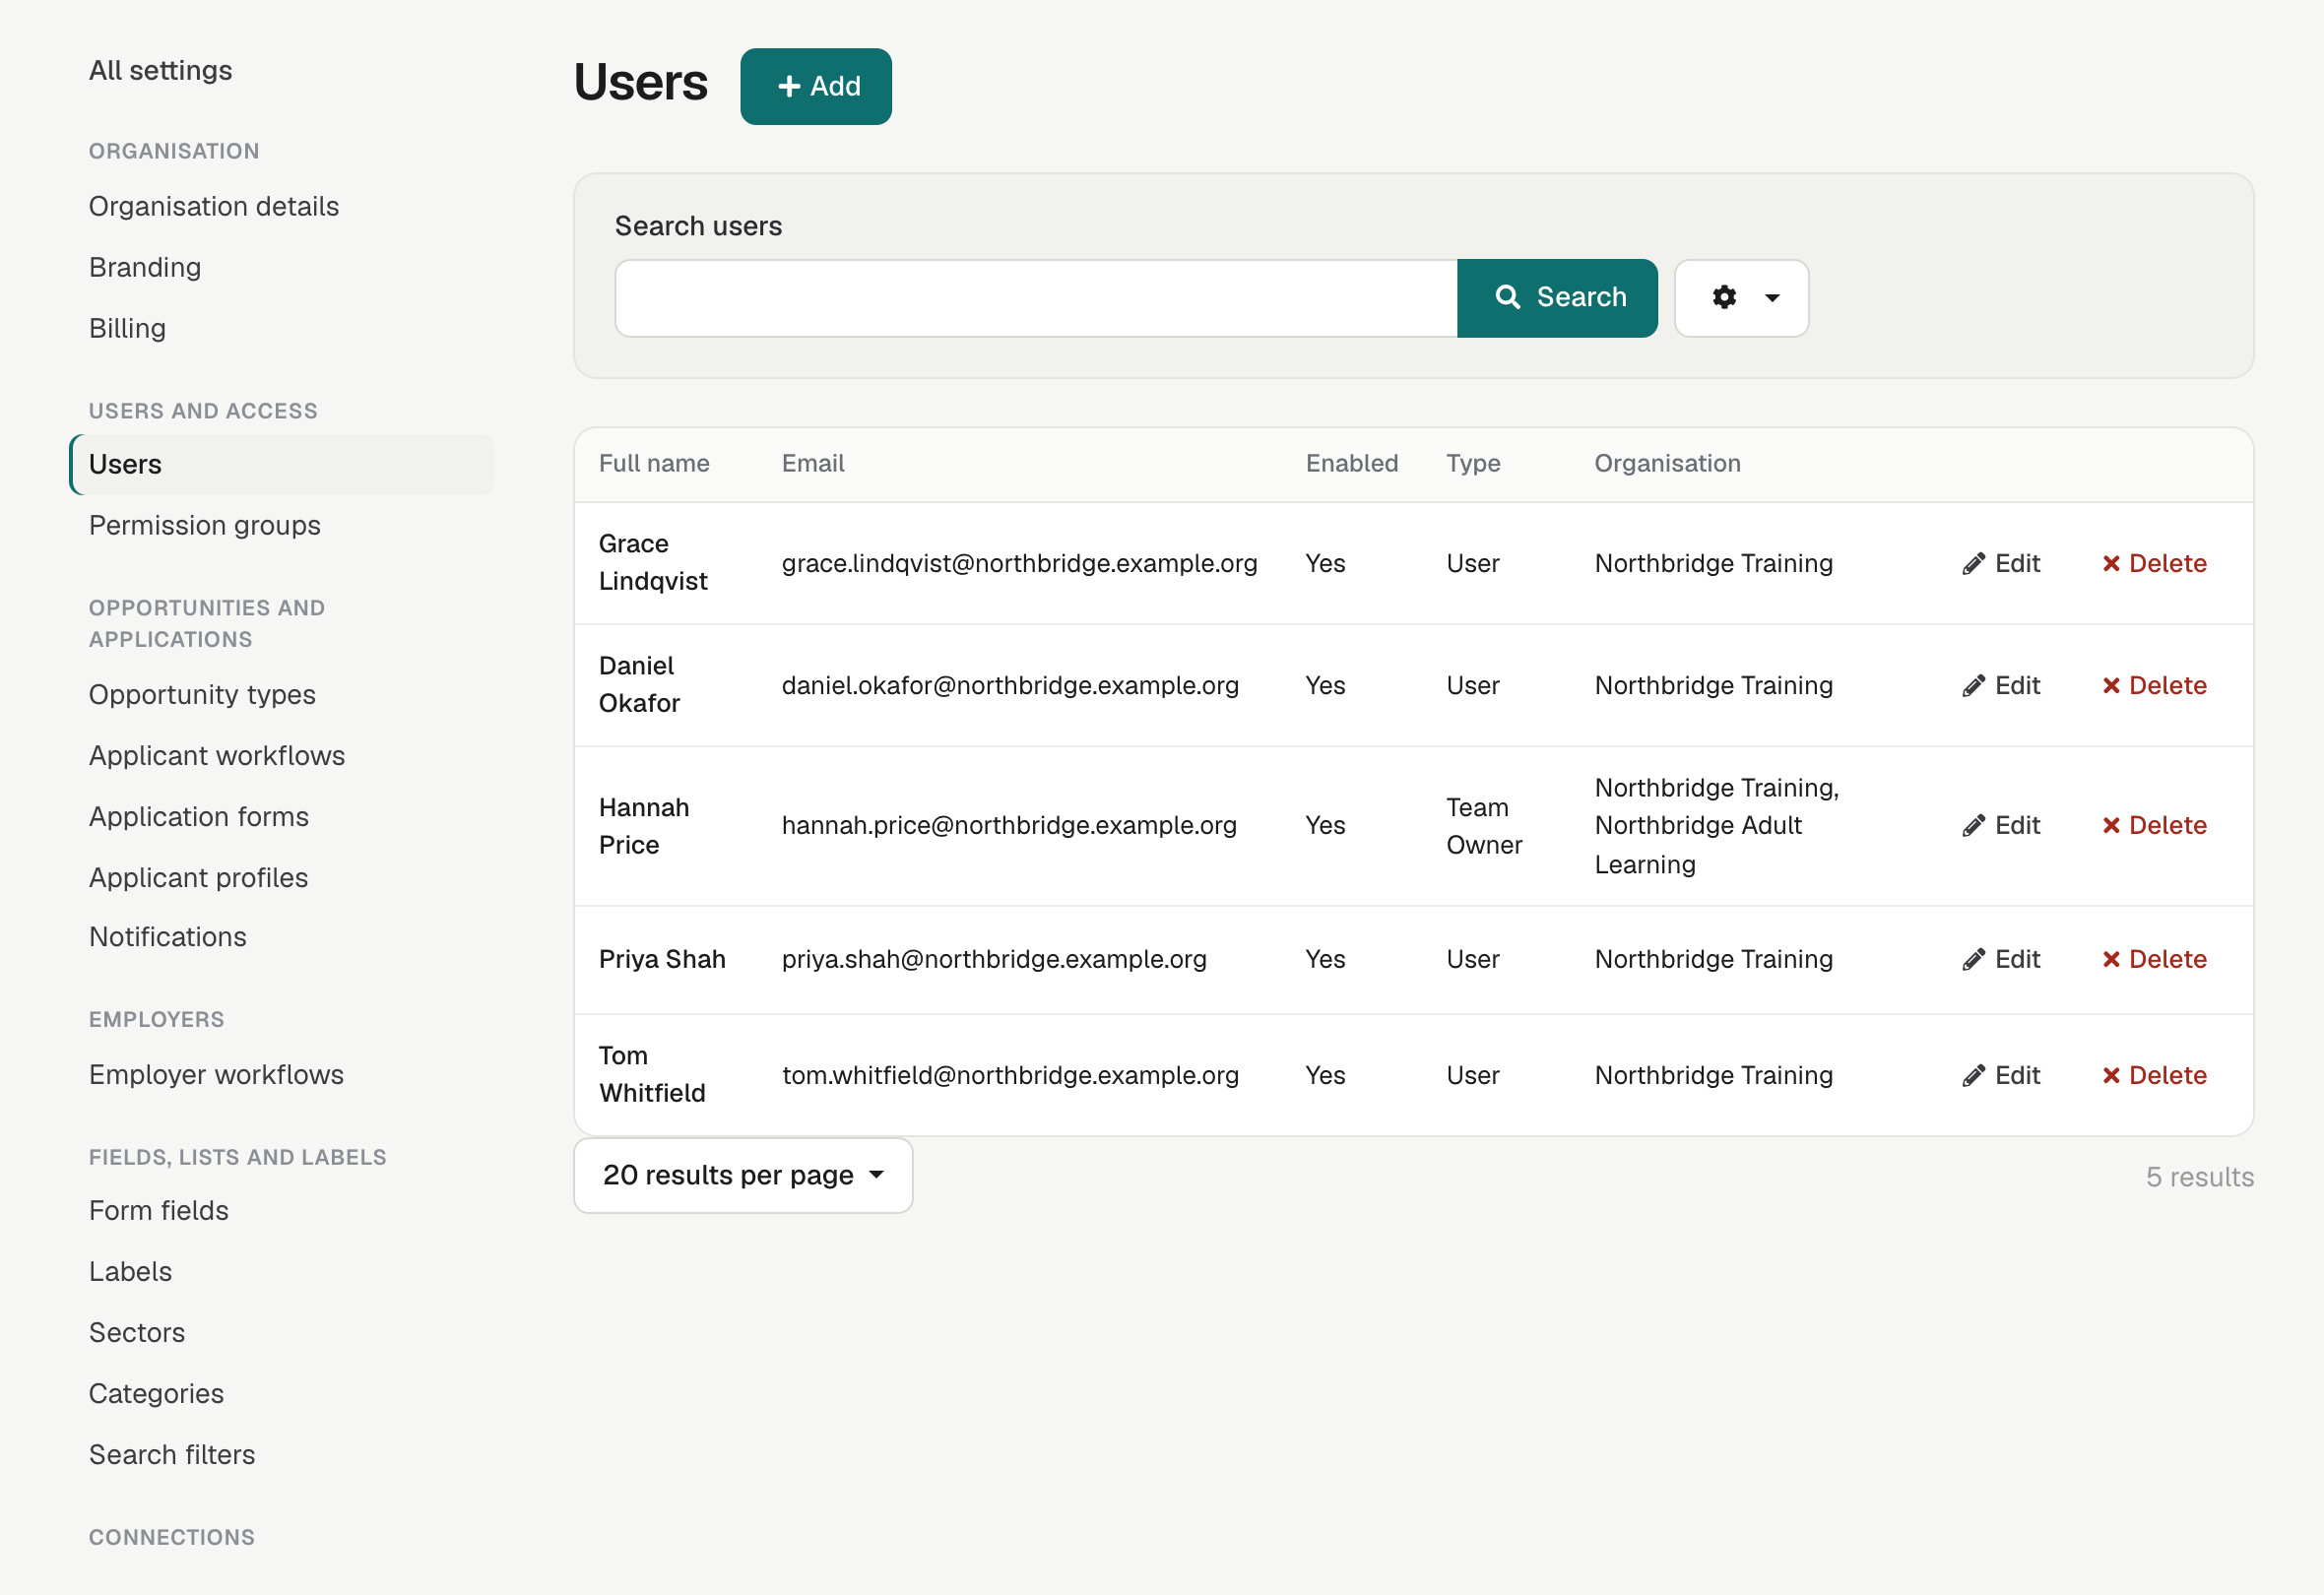Open the search options dropdown arrow
The height and width of the screenshot is (1595, 2324).
[1772, 298]
